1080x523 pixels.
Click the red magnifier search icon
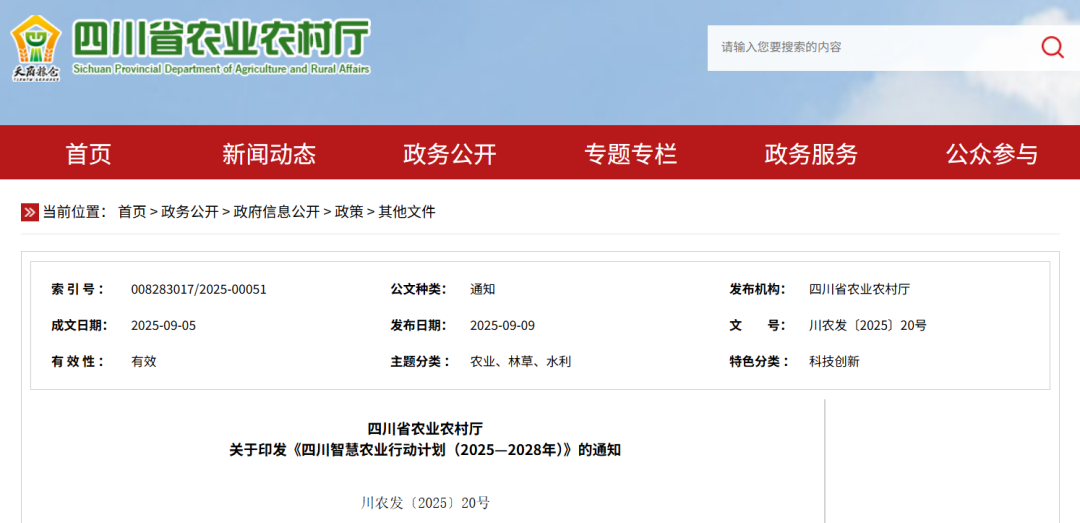click(1052, 47)
